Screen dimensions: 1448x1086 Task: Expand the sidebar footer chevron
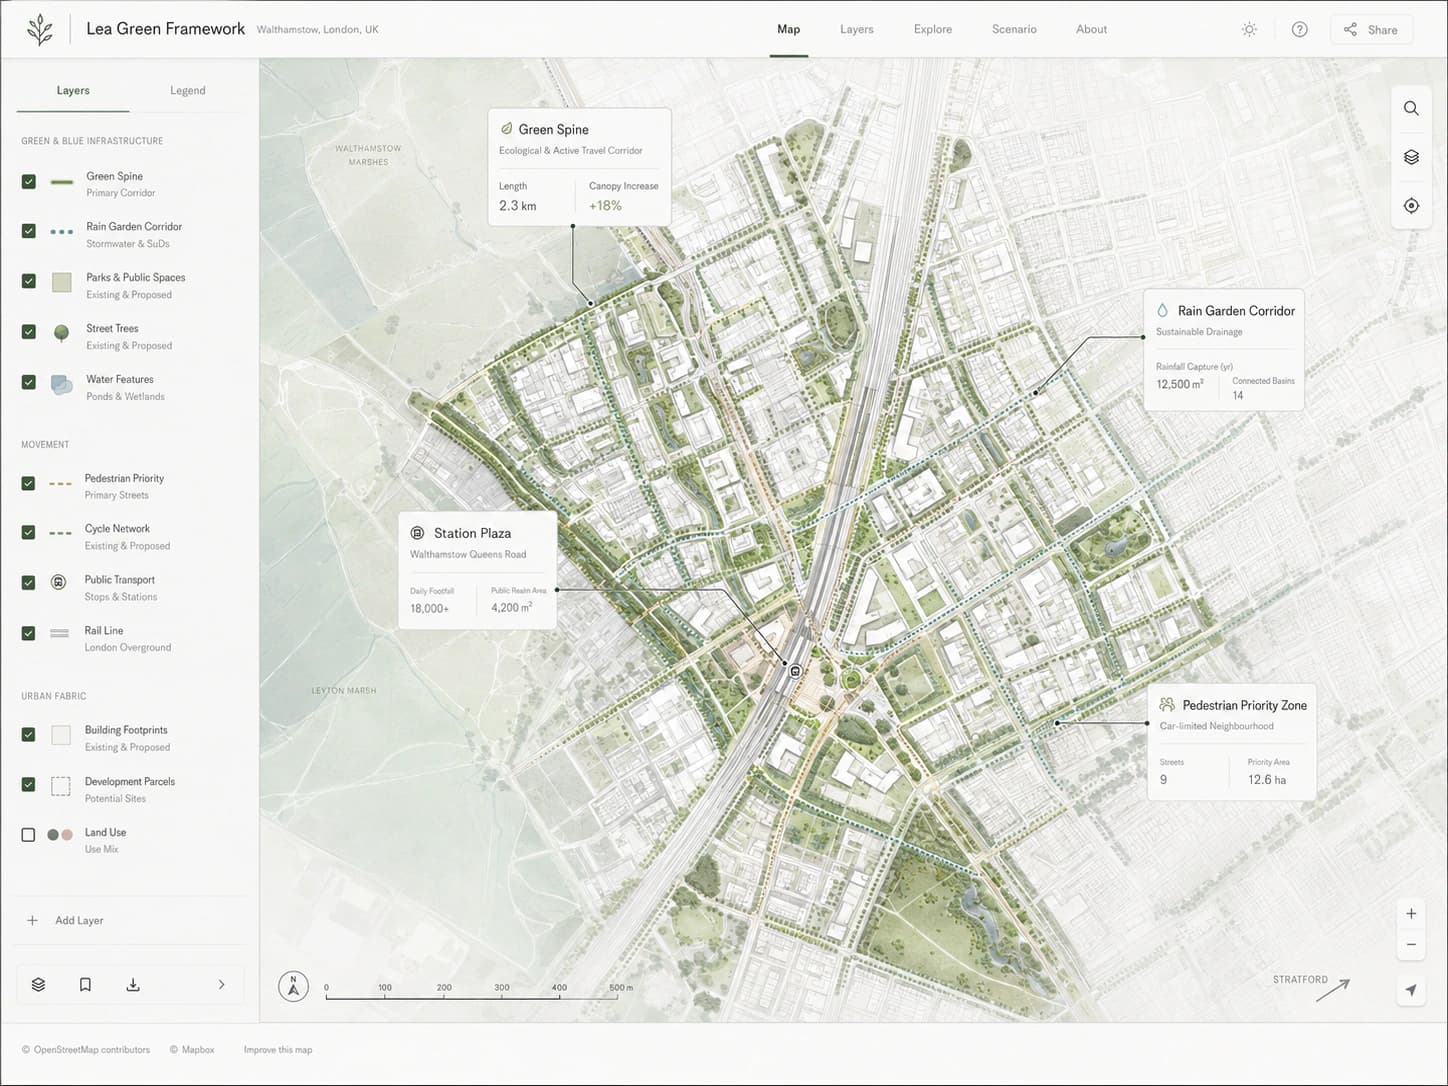coord(222,985)
